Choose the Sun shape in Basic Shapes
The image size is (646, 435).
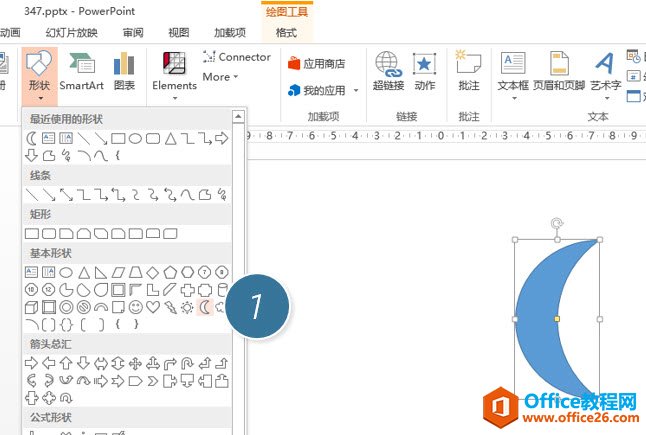pyautogui.click(x=187, y=307)
